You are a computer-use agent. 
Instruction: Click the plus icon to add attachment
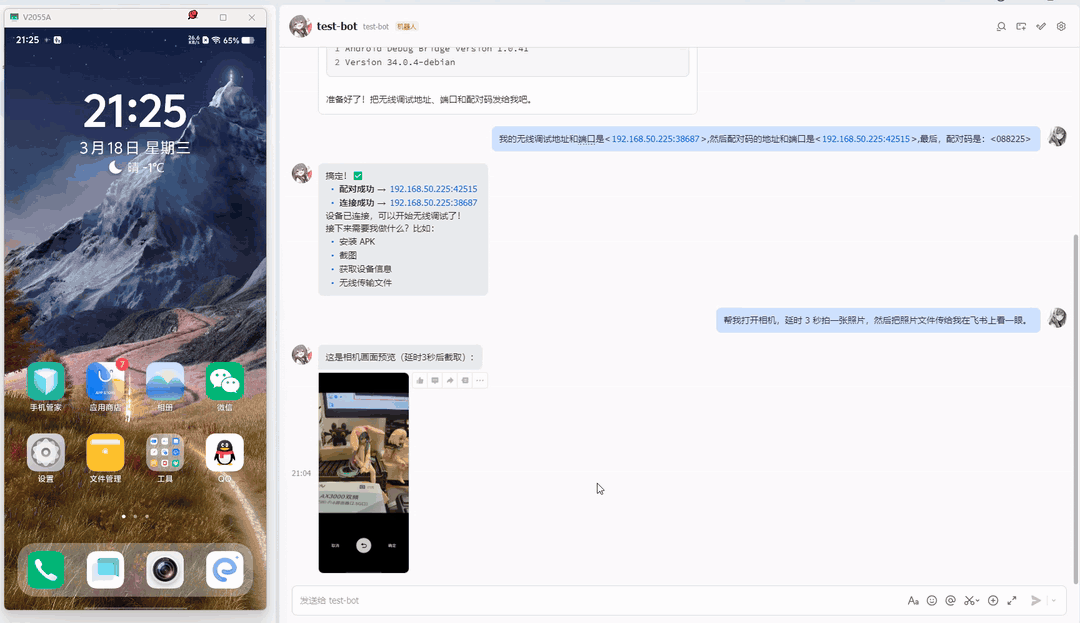[993, 600]
